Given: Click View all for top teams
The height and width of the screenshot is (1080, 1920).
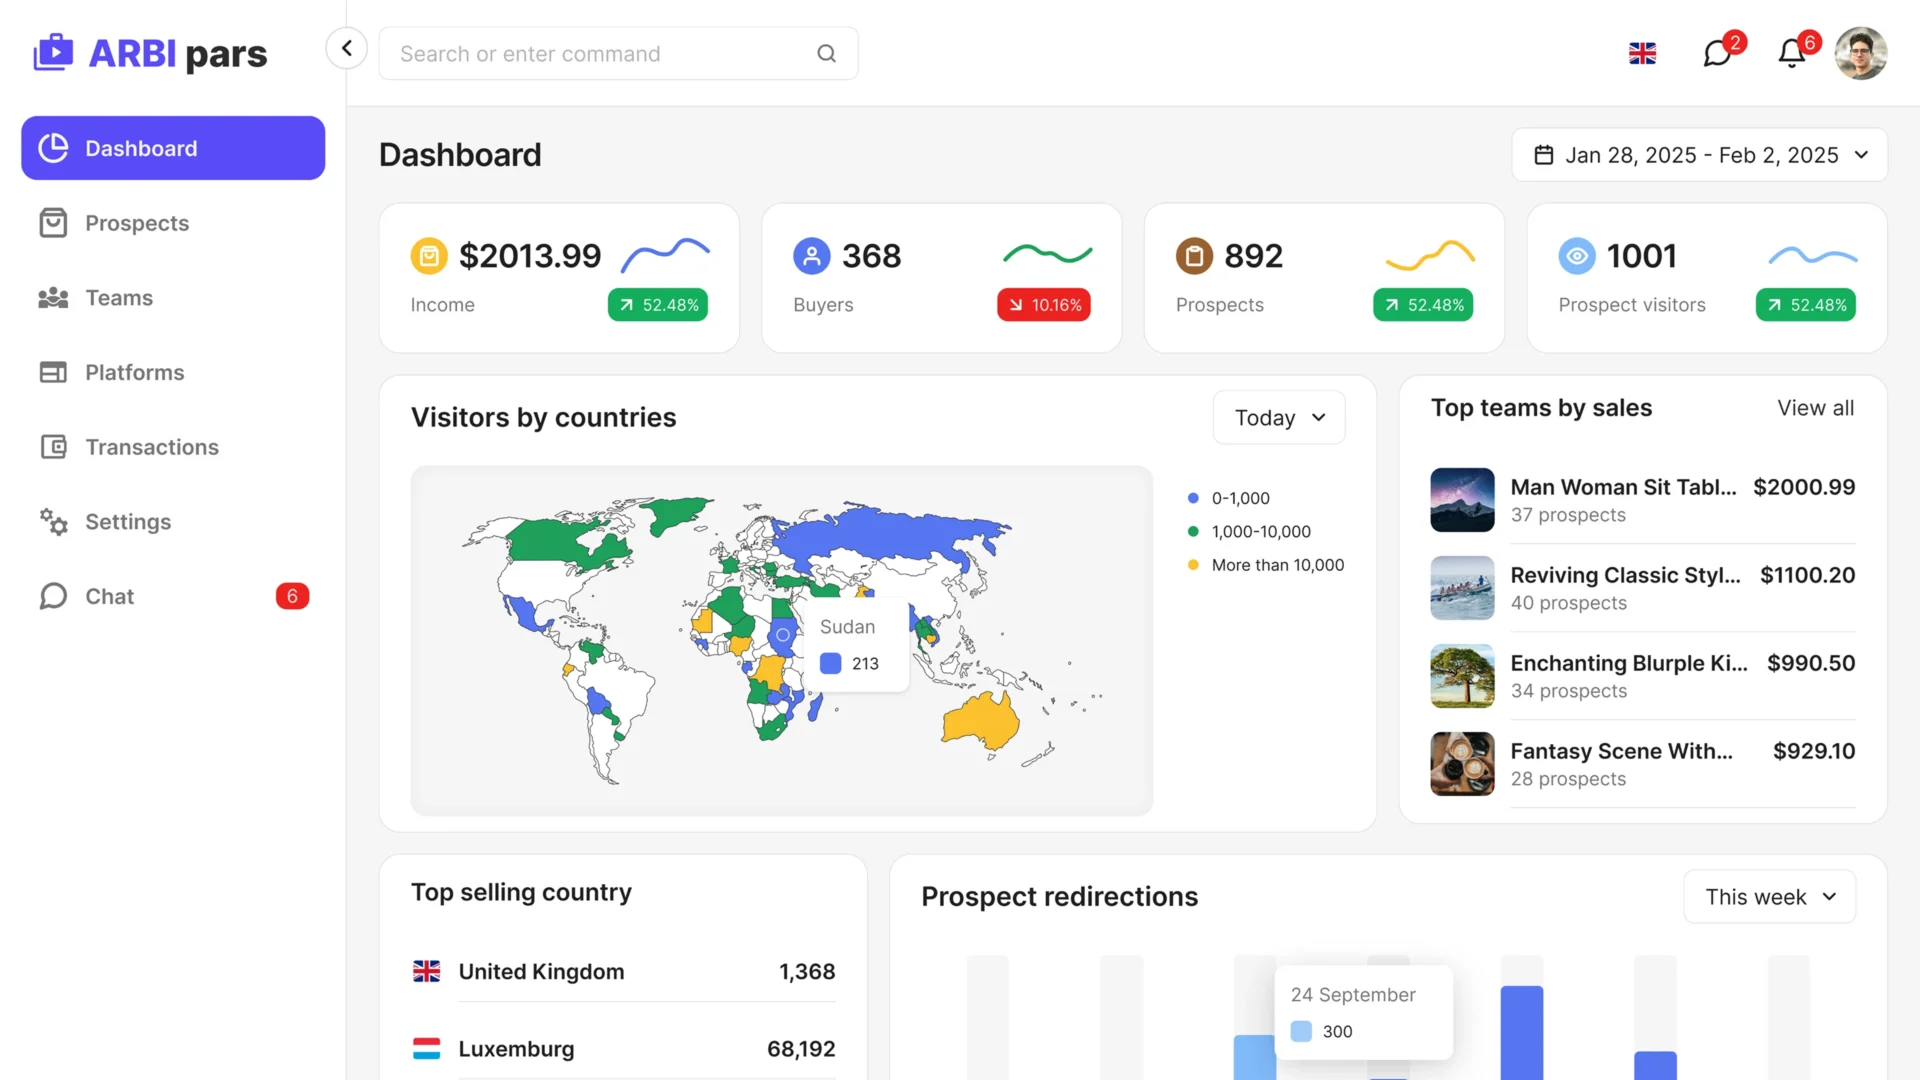Looking at the screenshot, I should click(x=1815, y=408).
